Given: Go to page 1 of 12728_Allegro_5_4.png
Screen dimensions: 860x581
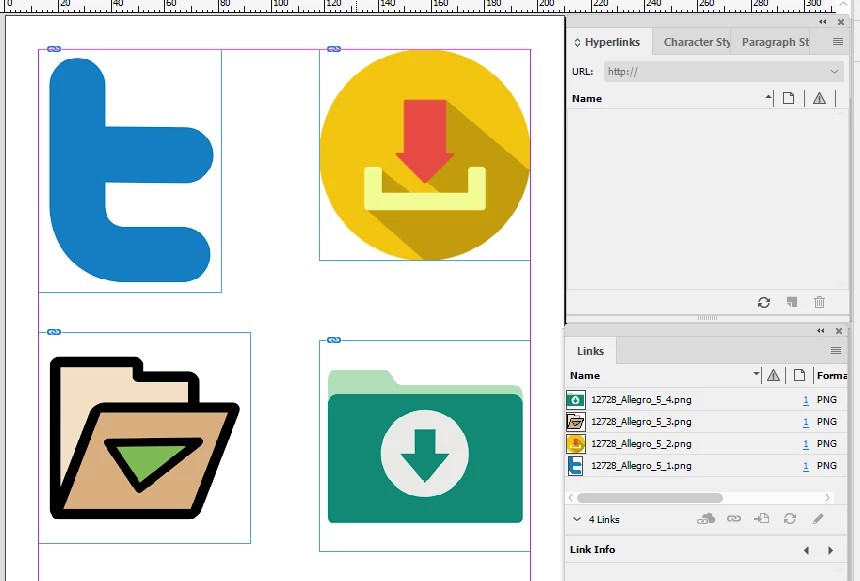Looking at the screenshot, I should click(x=806, y=400).
